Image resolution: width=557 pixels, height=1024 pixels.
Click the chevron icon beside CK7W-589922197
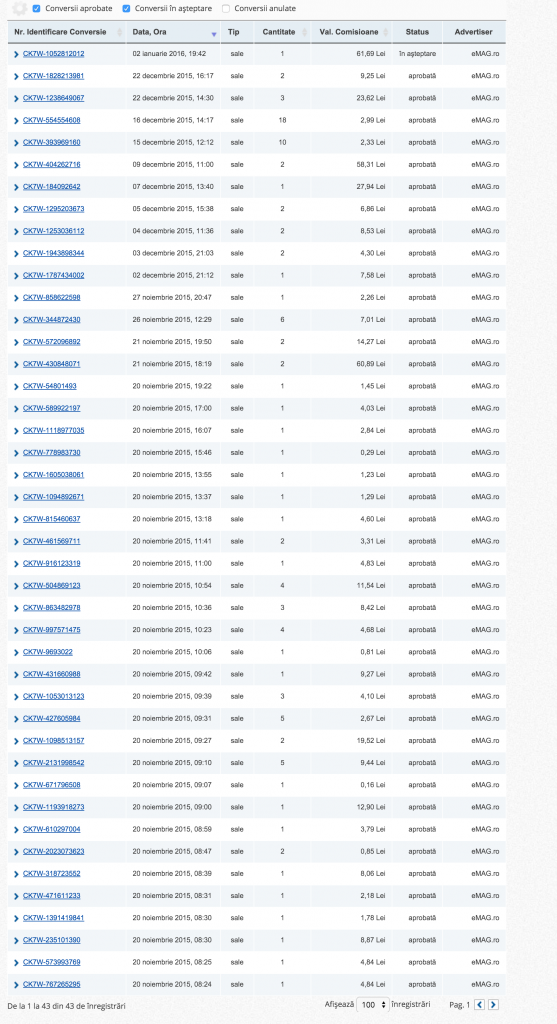(x=16, y=408)
